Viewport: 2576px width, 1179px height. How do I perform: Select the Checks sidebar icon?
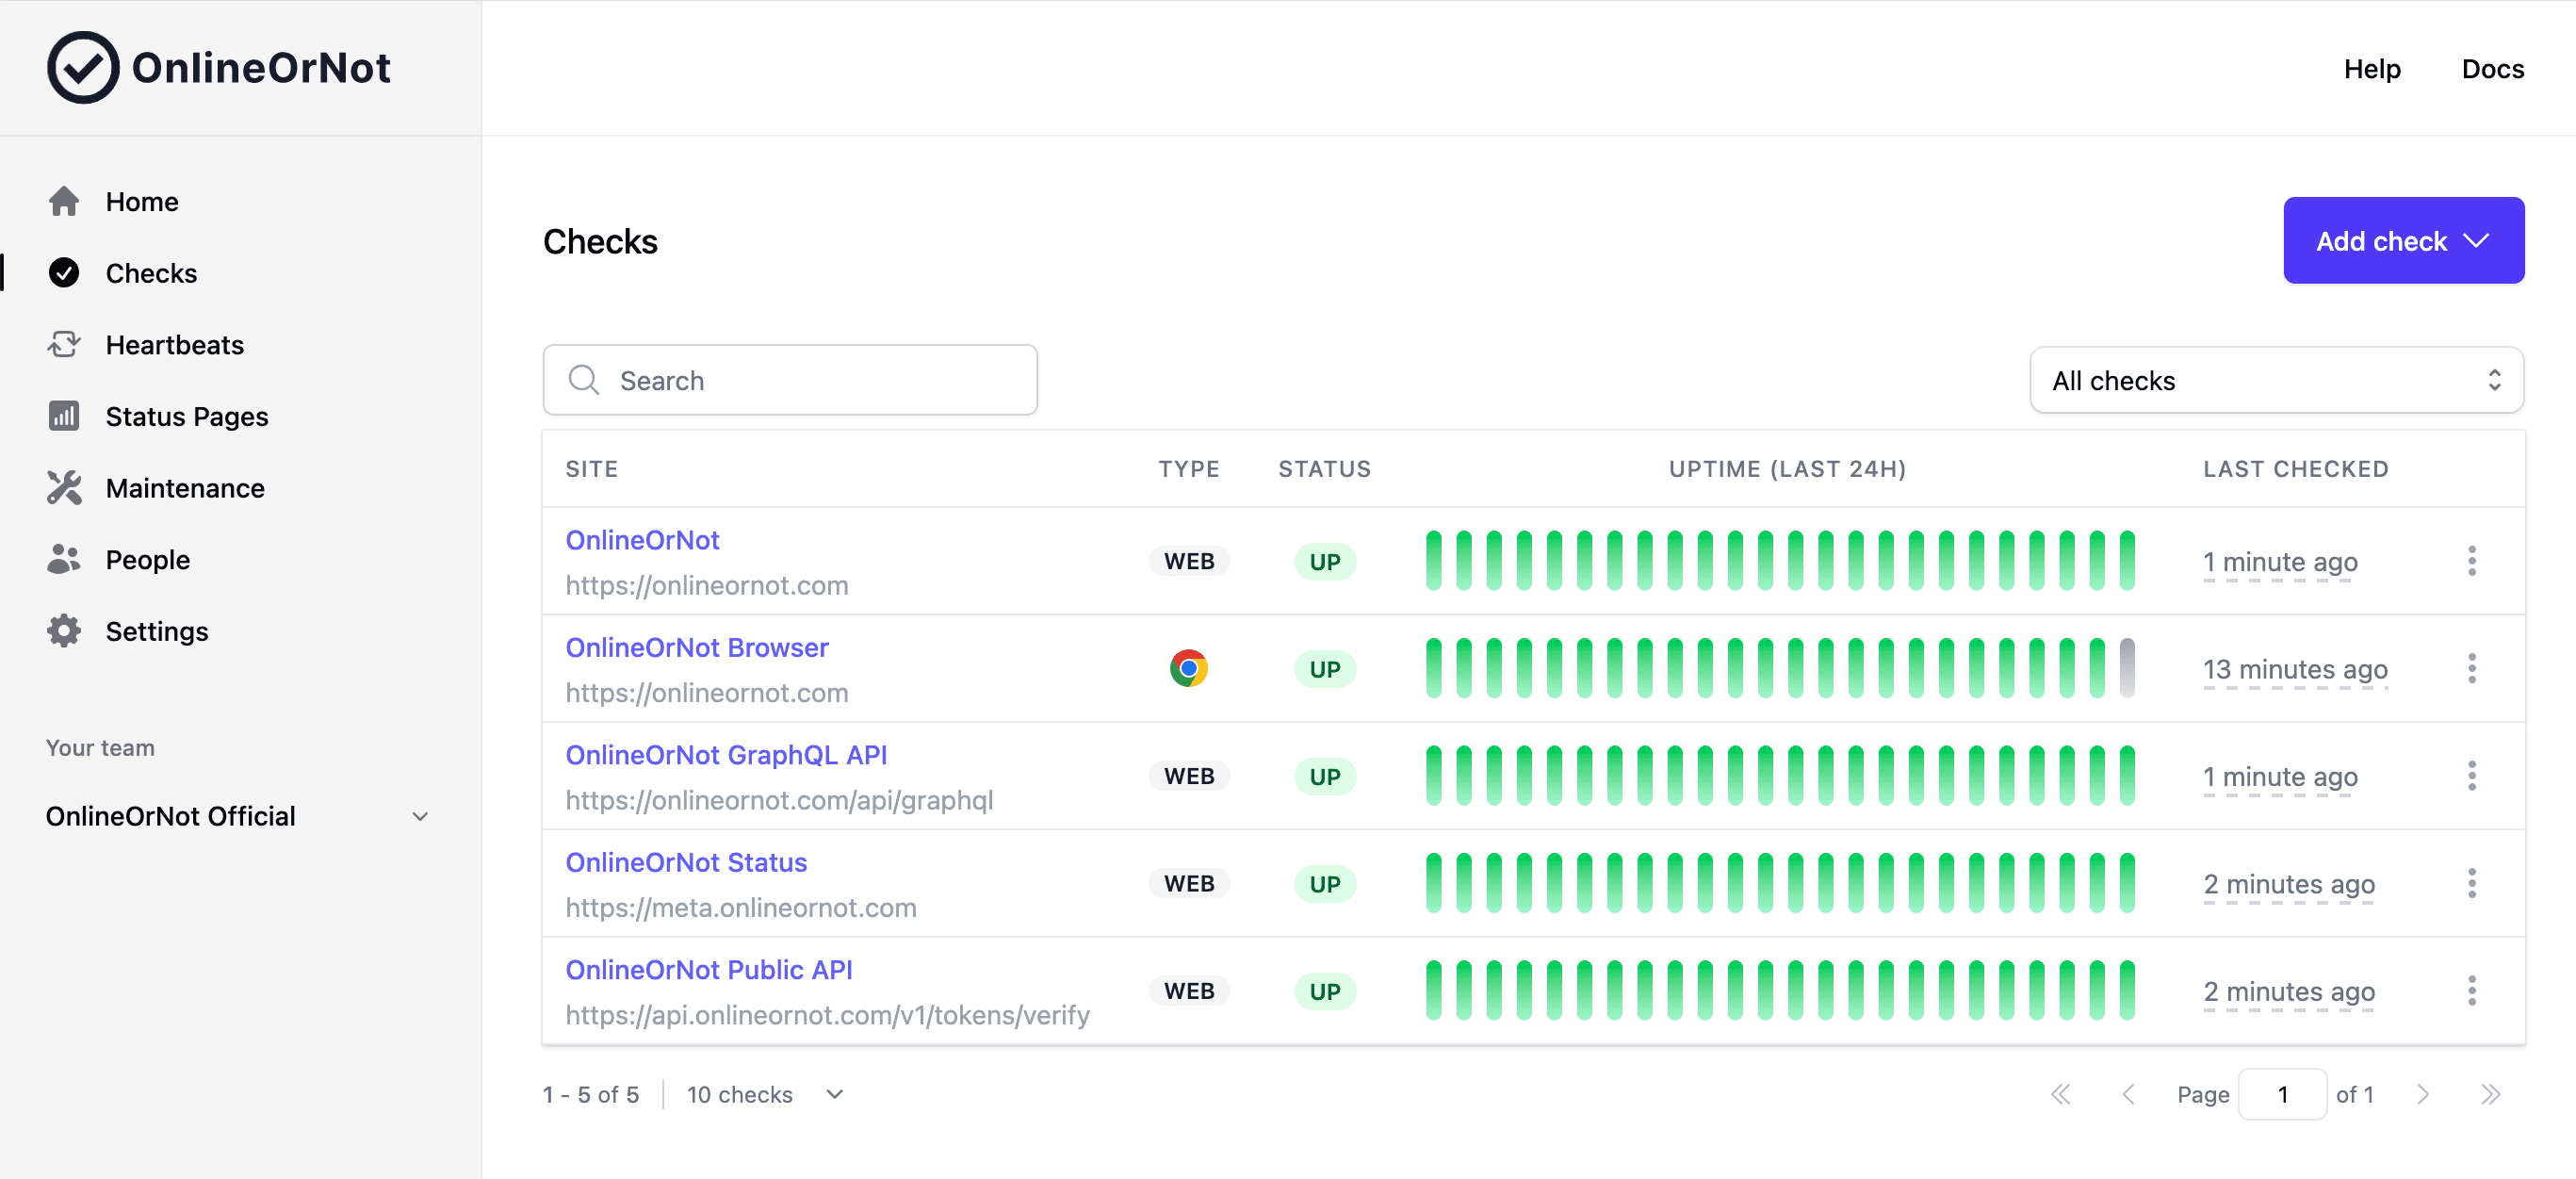pos(63,272)
